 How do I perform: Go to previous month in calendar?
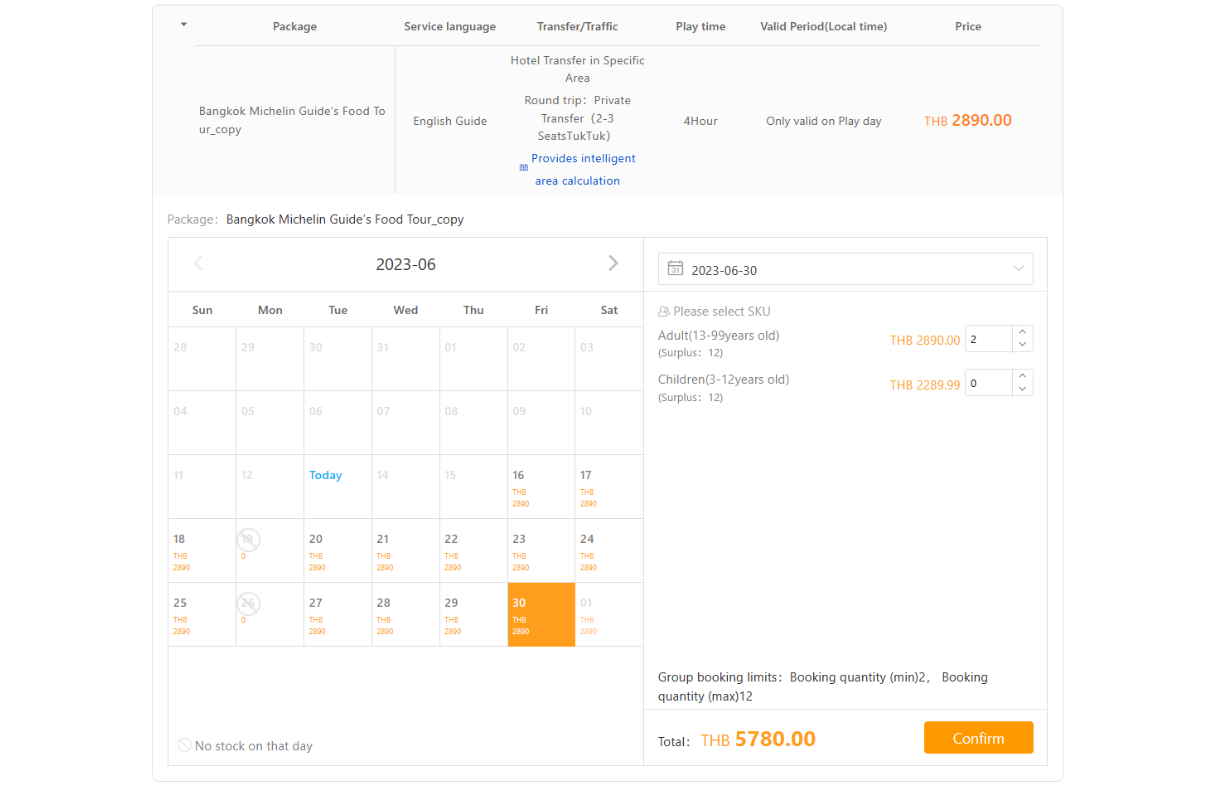[198, 263]
